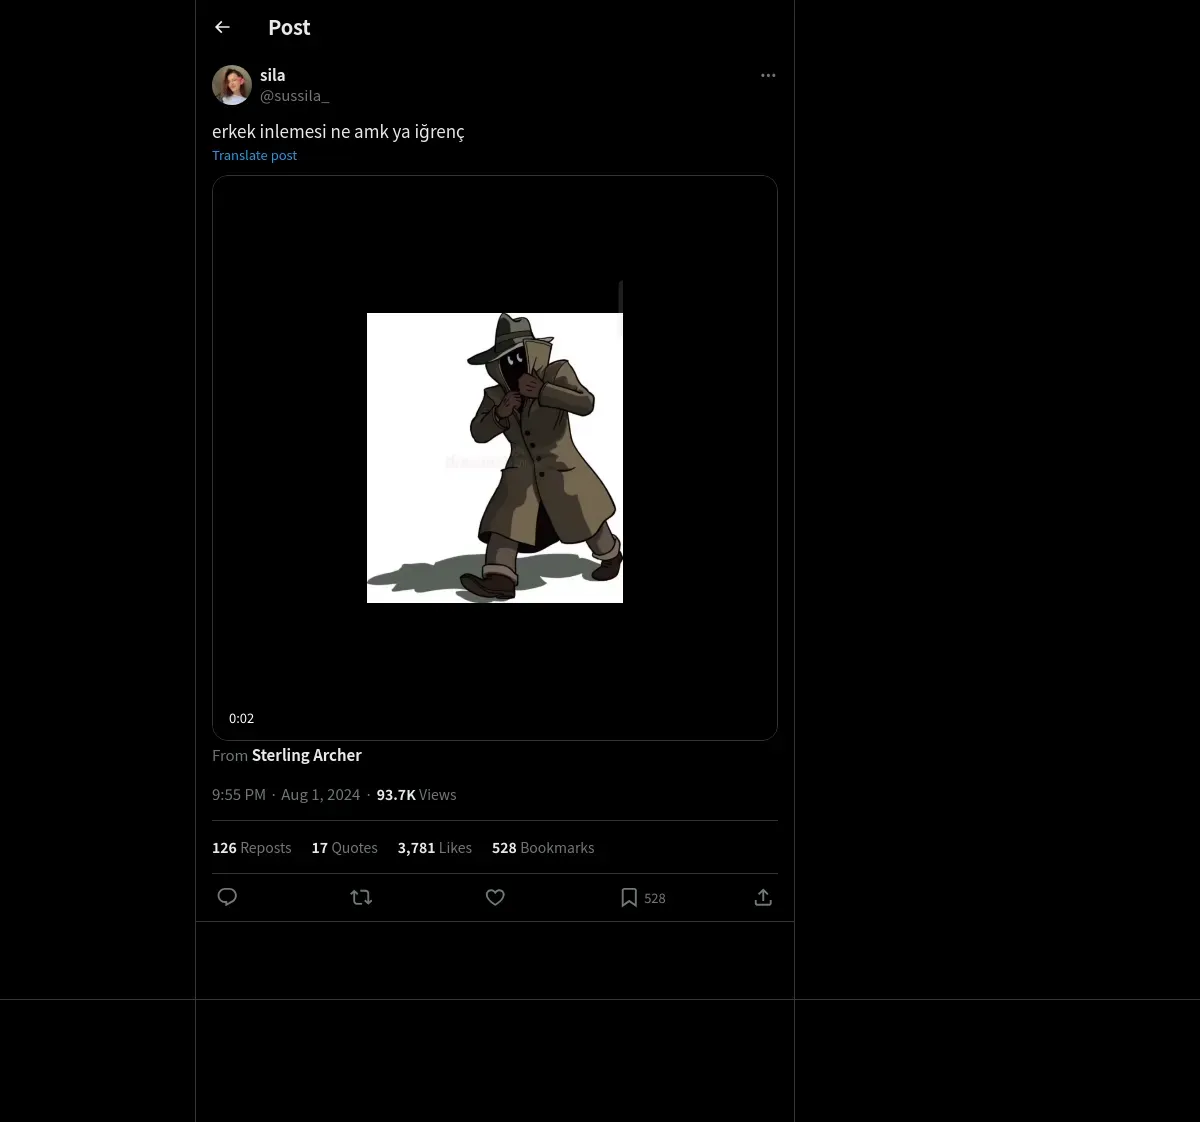Repost using the retweet arrows icon
Viewport: 1200px width, 1122px height.
(361, 897)
